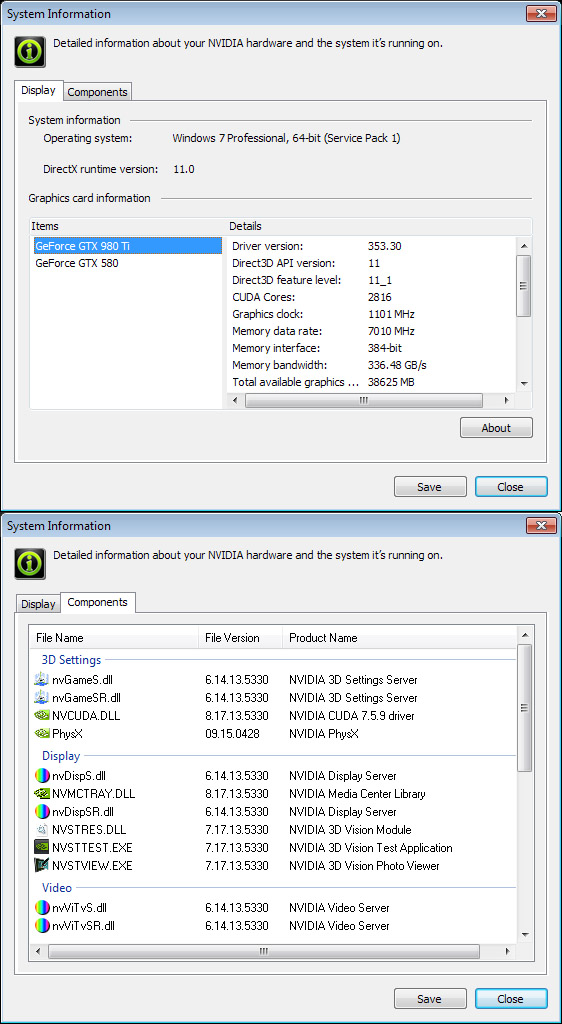Click Details horizontal scroll left arrow
Viewport: 562px width, 1024px height.
tap(235, 400)
